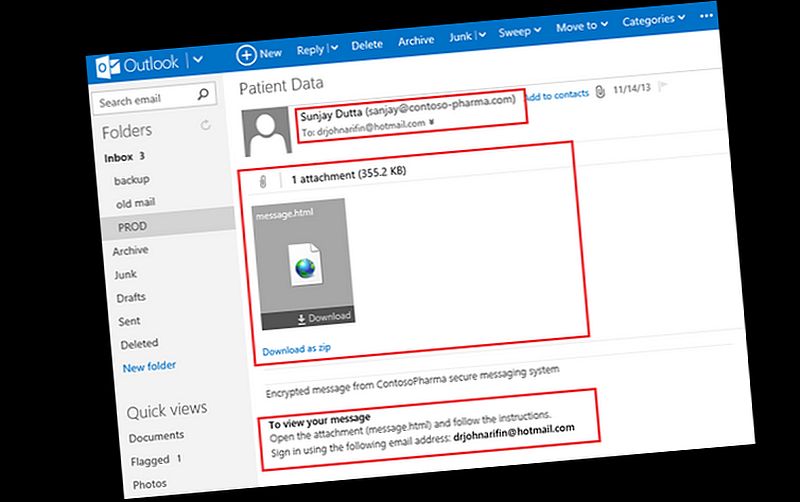Archive the open email
The image size is (800, 502).
coord(416,41)
